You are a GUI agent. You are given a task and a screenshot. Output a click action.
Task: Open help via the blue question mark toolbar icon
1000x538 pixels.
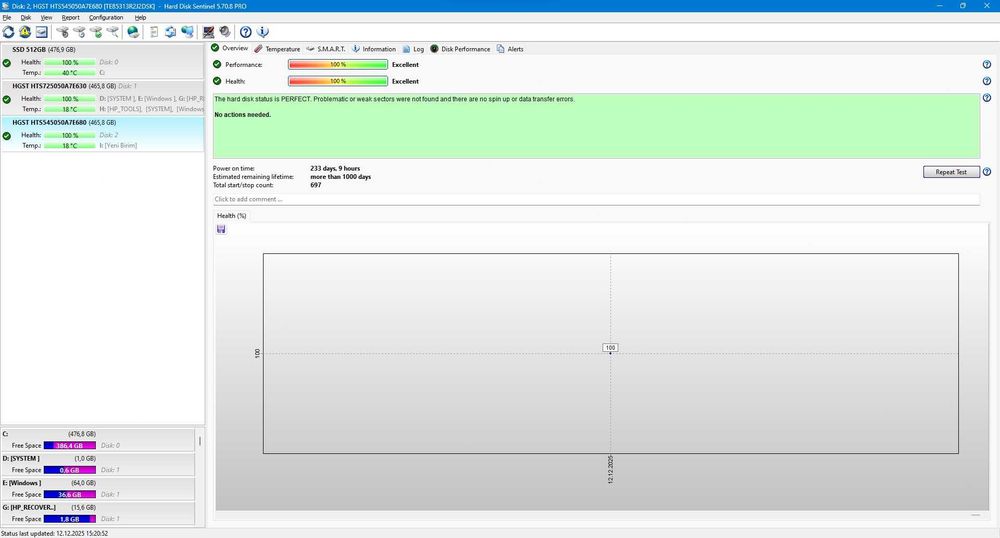coord(246,32)
